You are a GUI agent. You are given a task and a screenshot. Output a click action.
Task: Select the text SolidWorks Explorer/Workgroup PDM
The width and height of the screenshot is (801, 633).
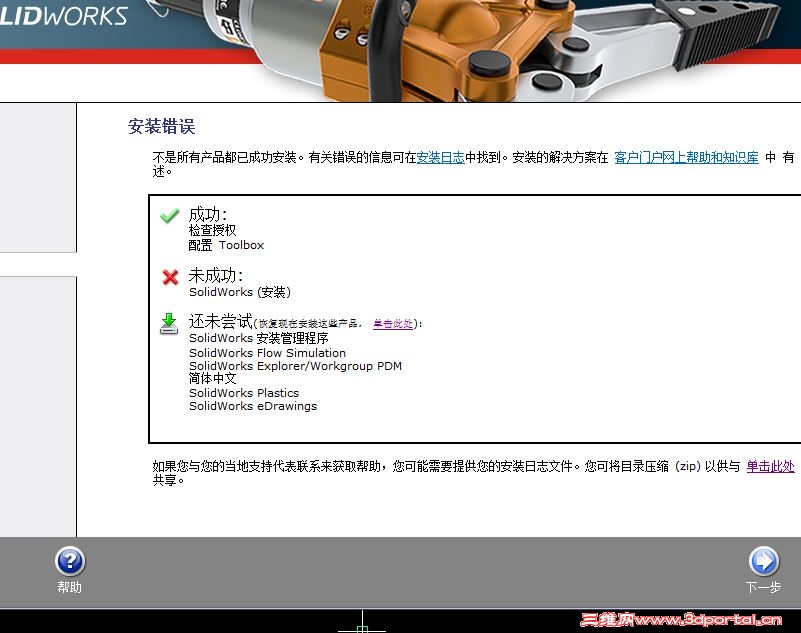tap(295, 366)
